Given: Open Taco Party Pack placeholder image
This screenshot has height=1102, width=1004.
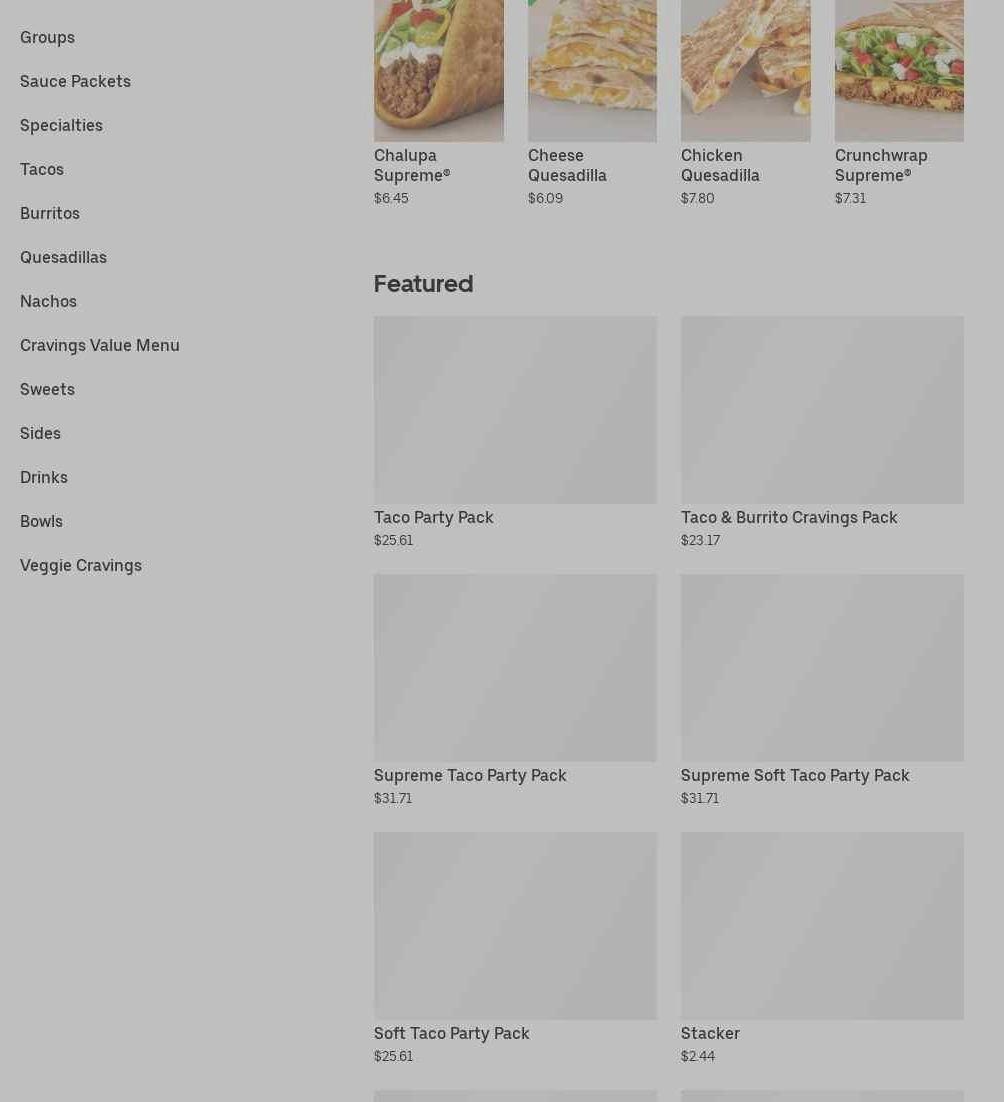Looking at the screenshot, I should tap(515, 410).
